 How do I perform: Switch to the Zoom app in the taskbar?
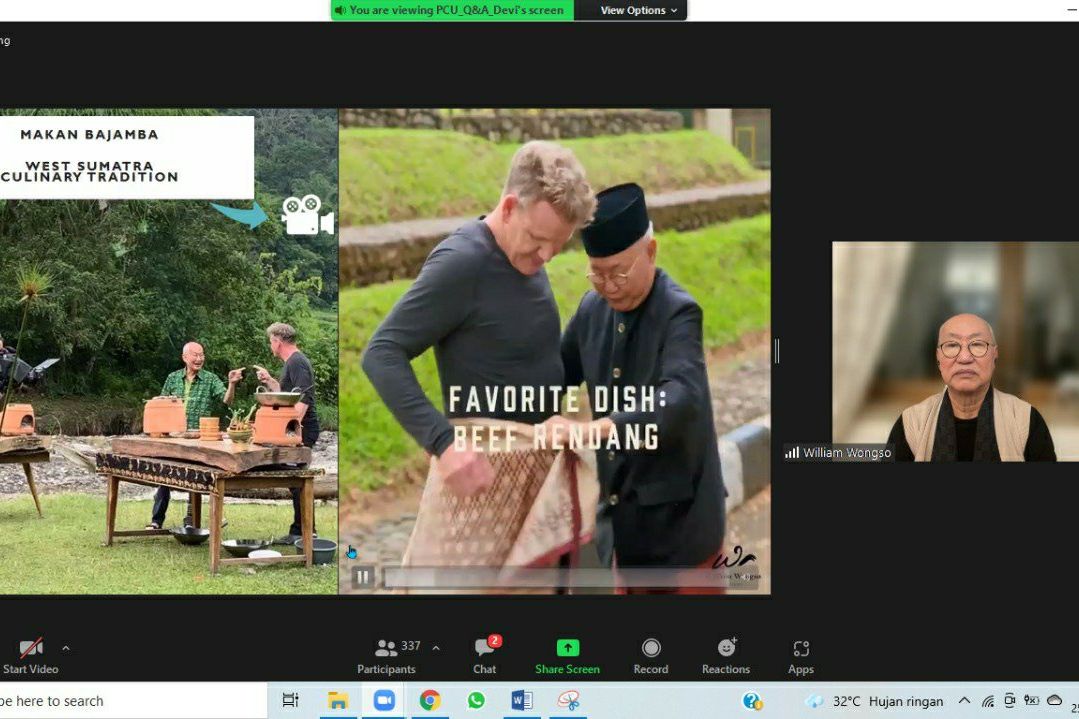point(383,700)
